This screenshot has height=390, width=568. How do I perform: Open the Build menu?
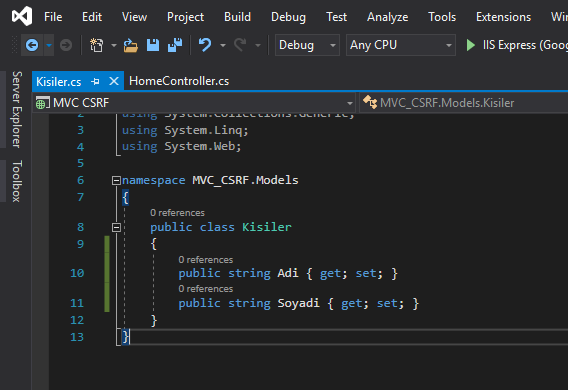tap(237, 17)
